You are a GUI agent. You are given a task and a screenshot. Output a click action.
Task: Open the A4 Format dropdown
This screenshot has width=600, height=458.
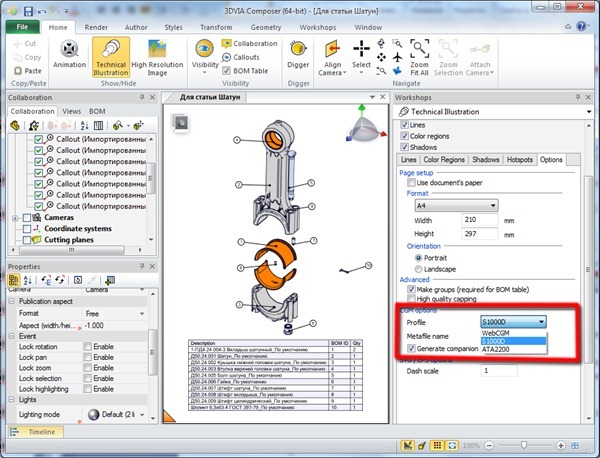pyautogui.click(x=456, y=205)
